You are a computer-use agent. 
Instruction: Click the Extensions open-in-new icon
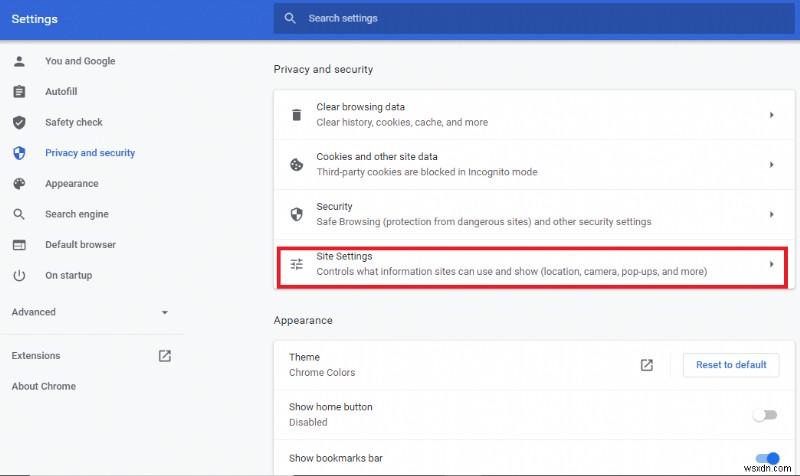pyautogui.click(x=165, y=356)
